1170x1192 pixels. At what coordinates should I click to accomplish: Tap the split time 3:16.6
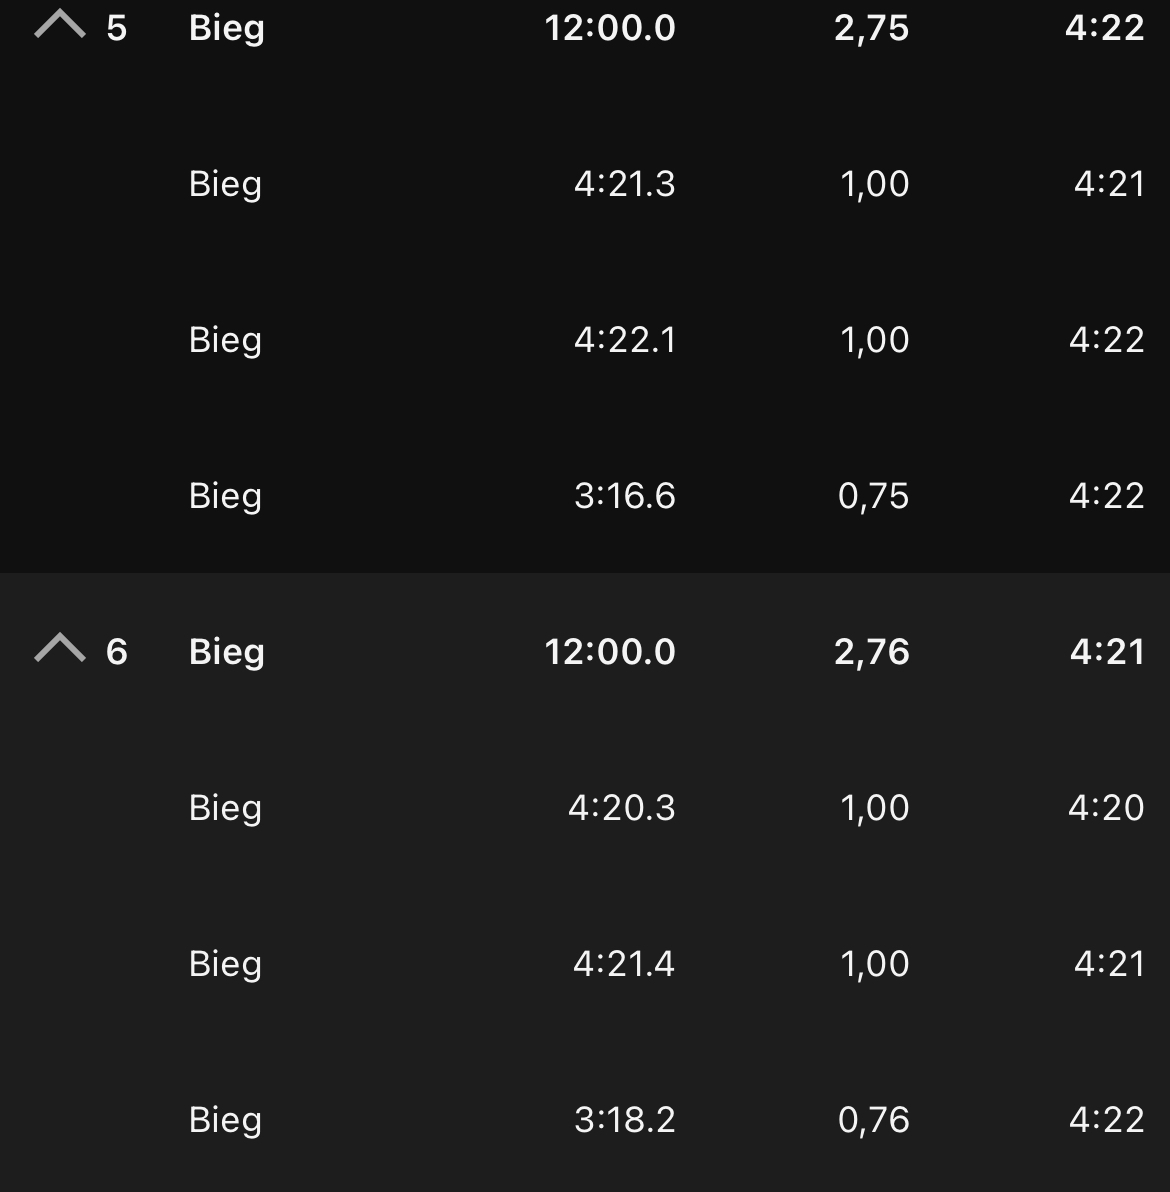[x=625, y=496]
